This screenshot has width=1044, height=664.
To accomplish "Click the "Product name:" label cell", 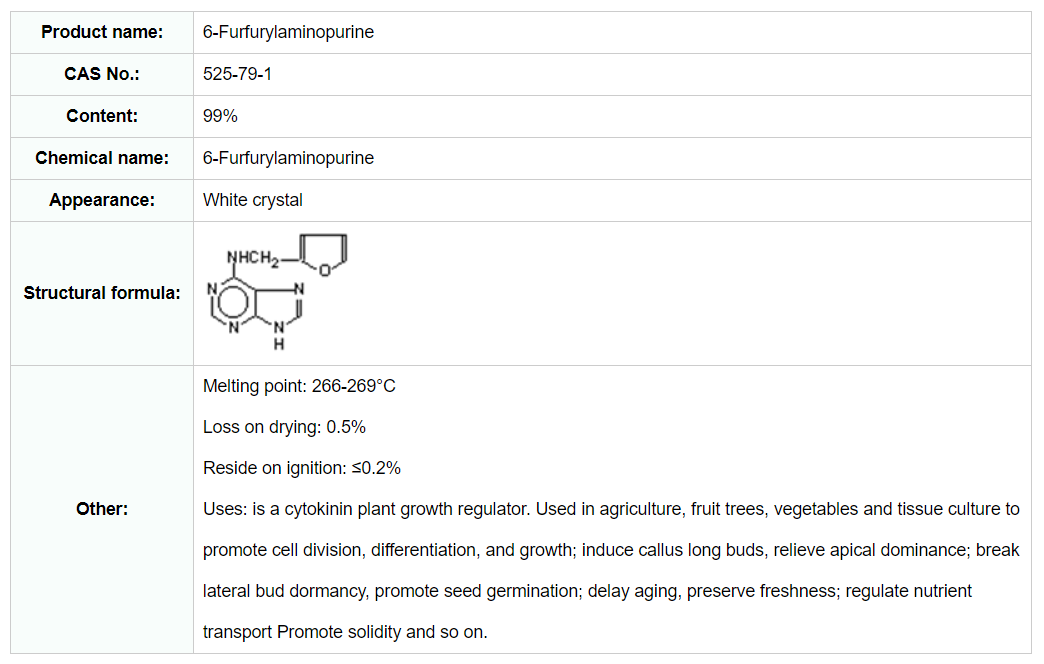I will point(102,32).
